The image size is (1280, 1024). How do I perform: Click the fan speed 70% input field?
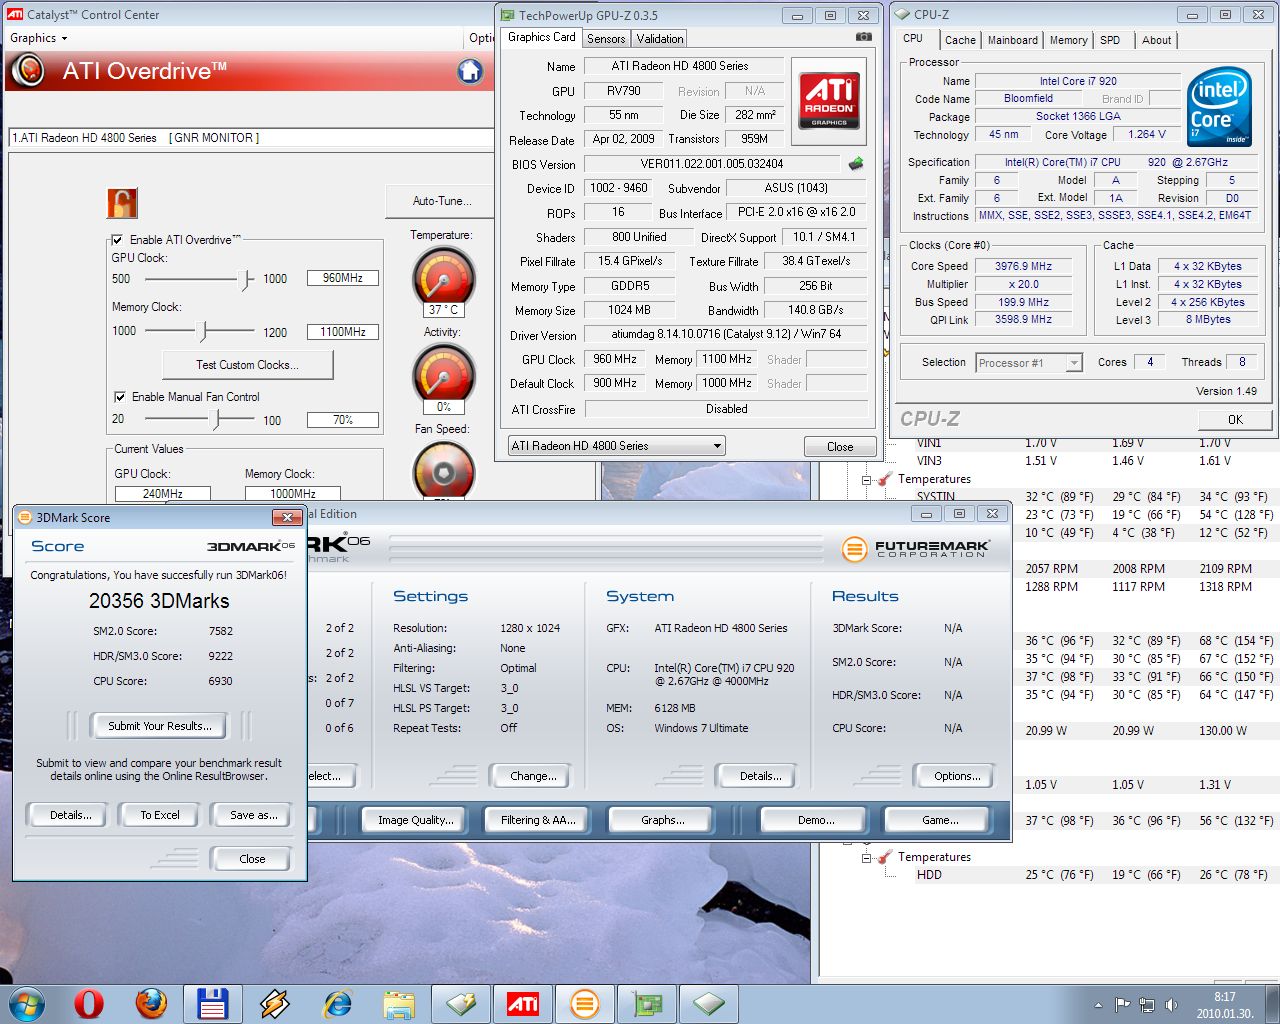(342, 420)
